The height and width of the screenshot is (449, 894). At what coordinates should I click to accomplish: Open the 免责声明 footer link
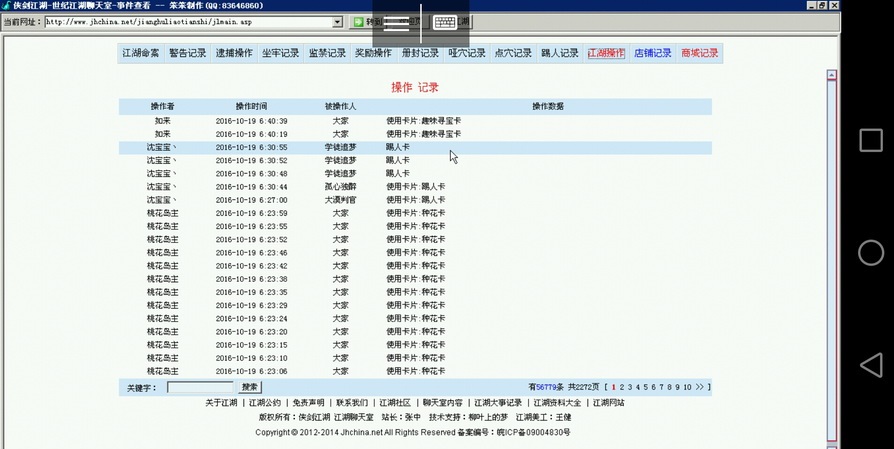point(308,402)
